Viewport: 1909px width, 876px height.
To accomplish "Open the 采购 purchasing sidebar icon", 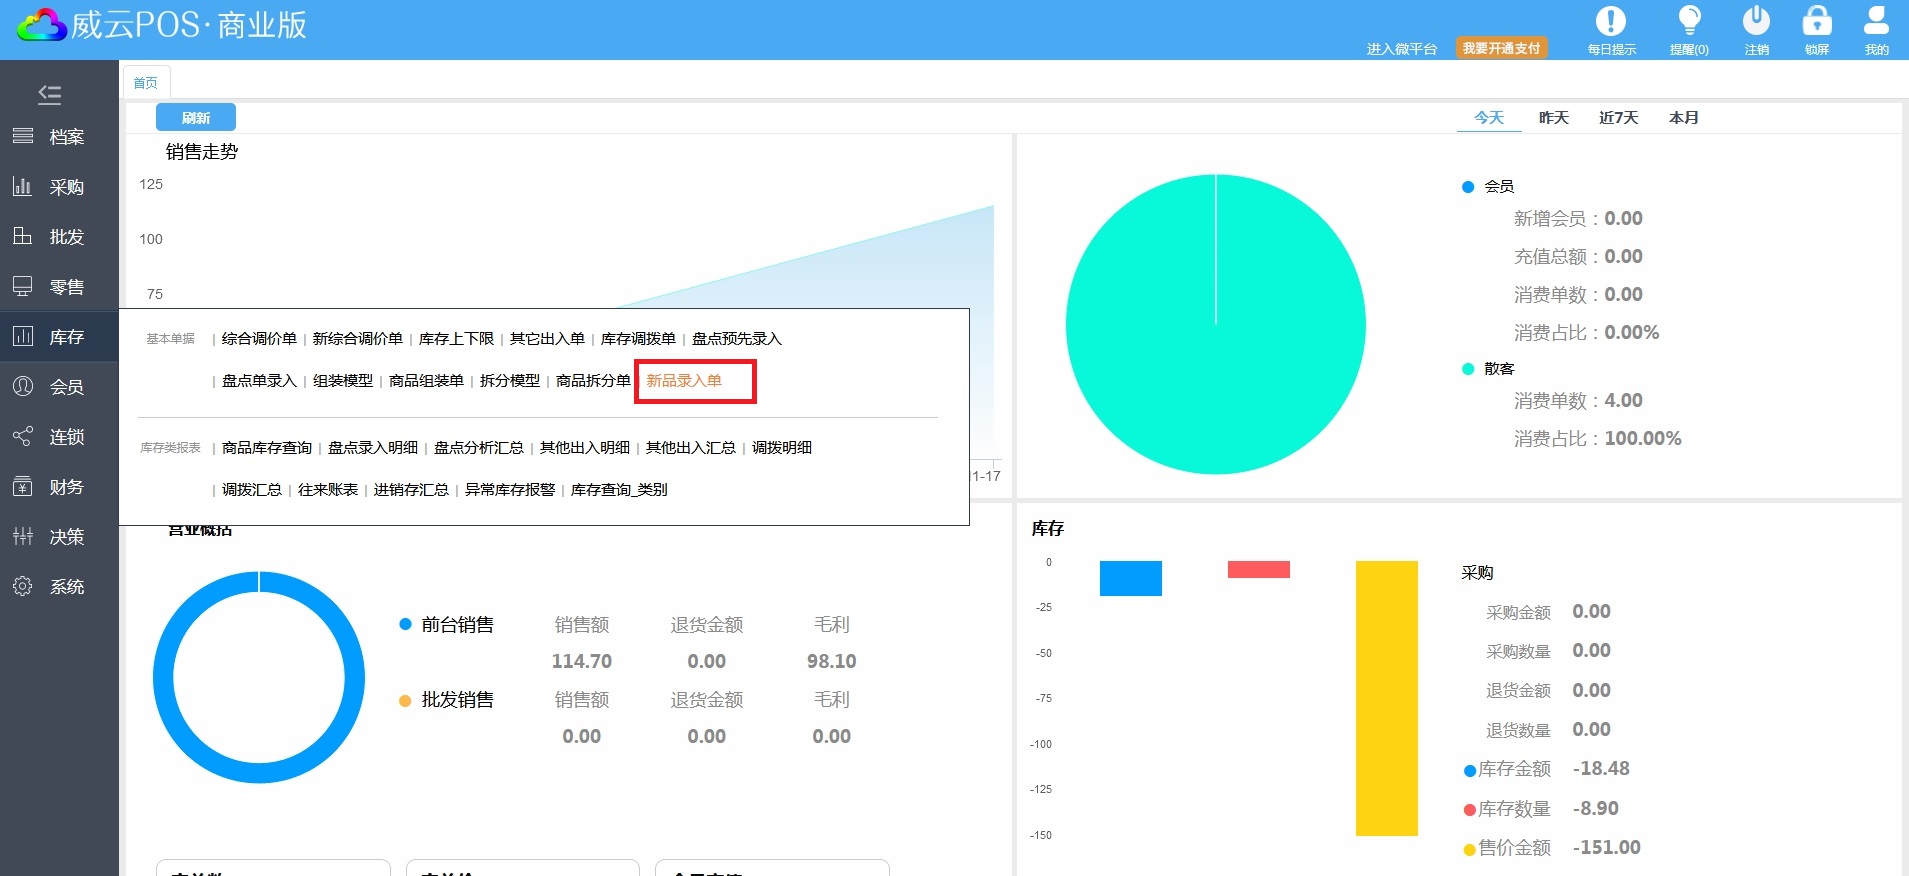I will 23,187.
